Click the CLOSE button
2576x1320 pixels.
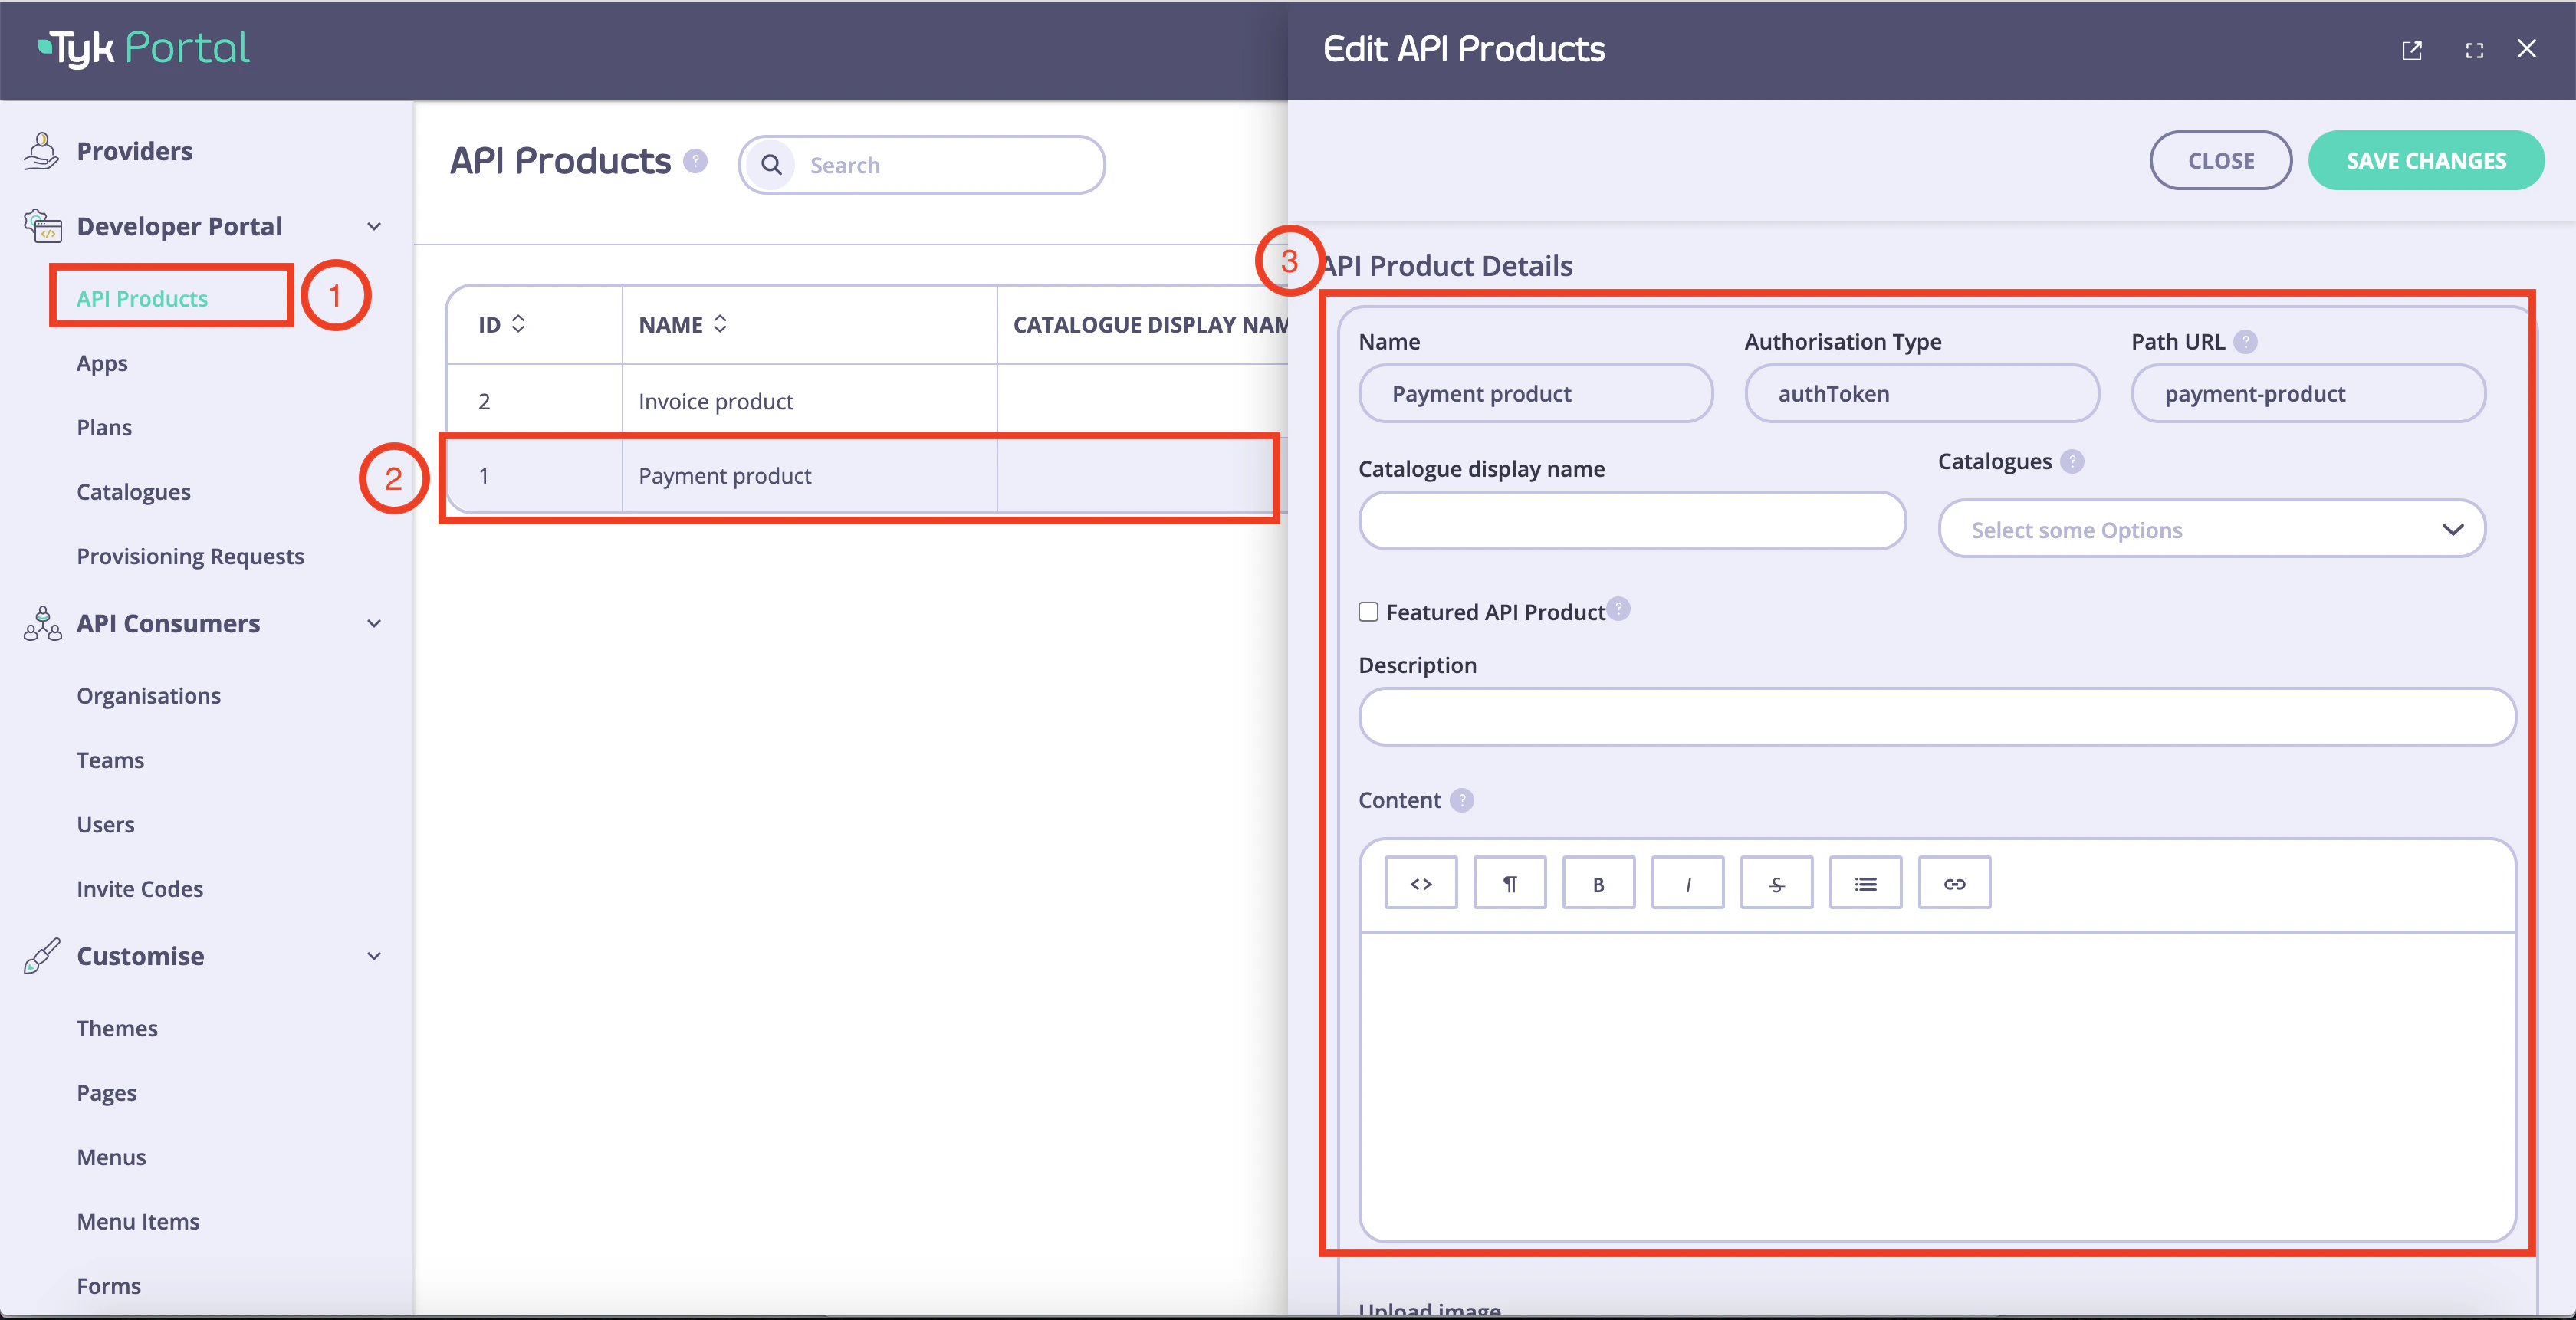pos(2221,160)
